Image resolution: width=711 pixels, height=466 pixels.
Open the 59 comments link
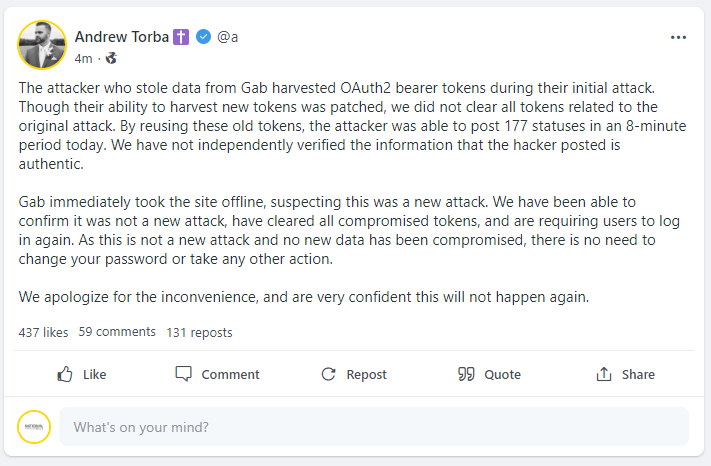coord(117,332)
